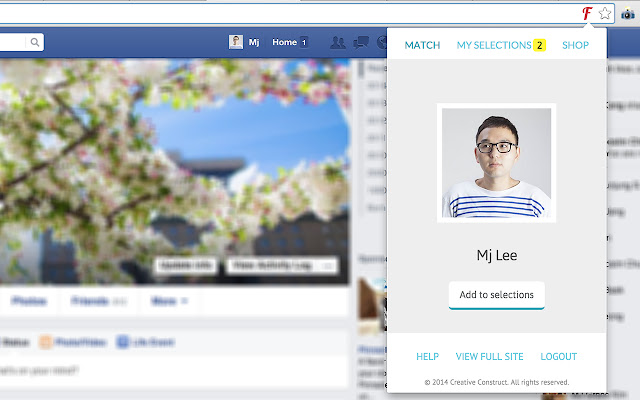Viewport: 640px width, 400px height.
Task: Go to Mj profile link
Action: [254, 42]
